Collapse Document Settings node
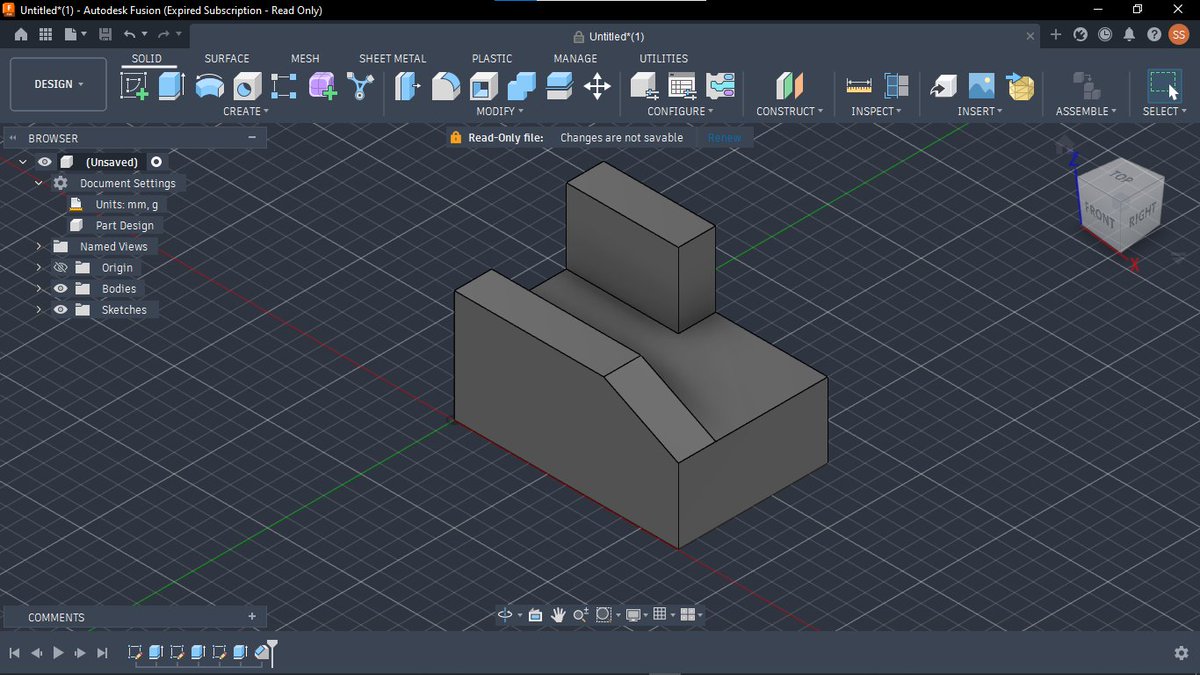 39,183
